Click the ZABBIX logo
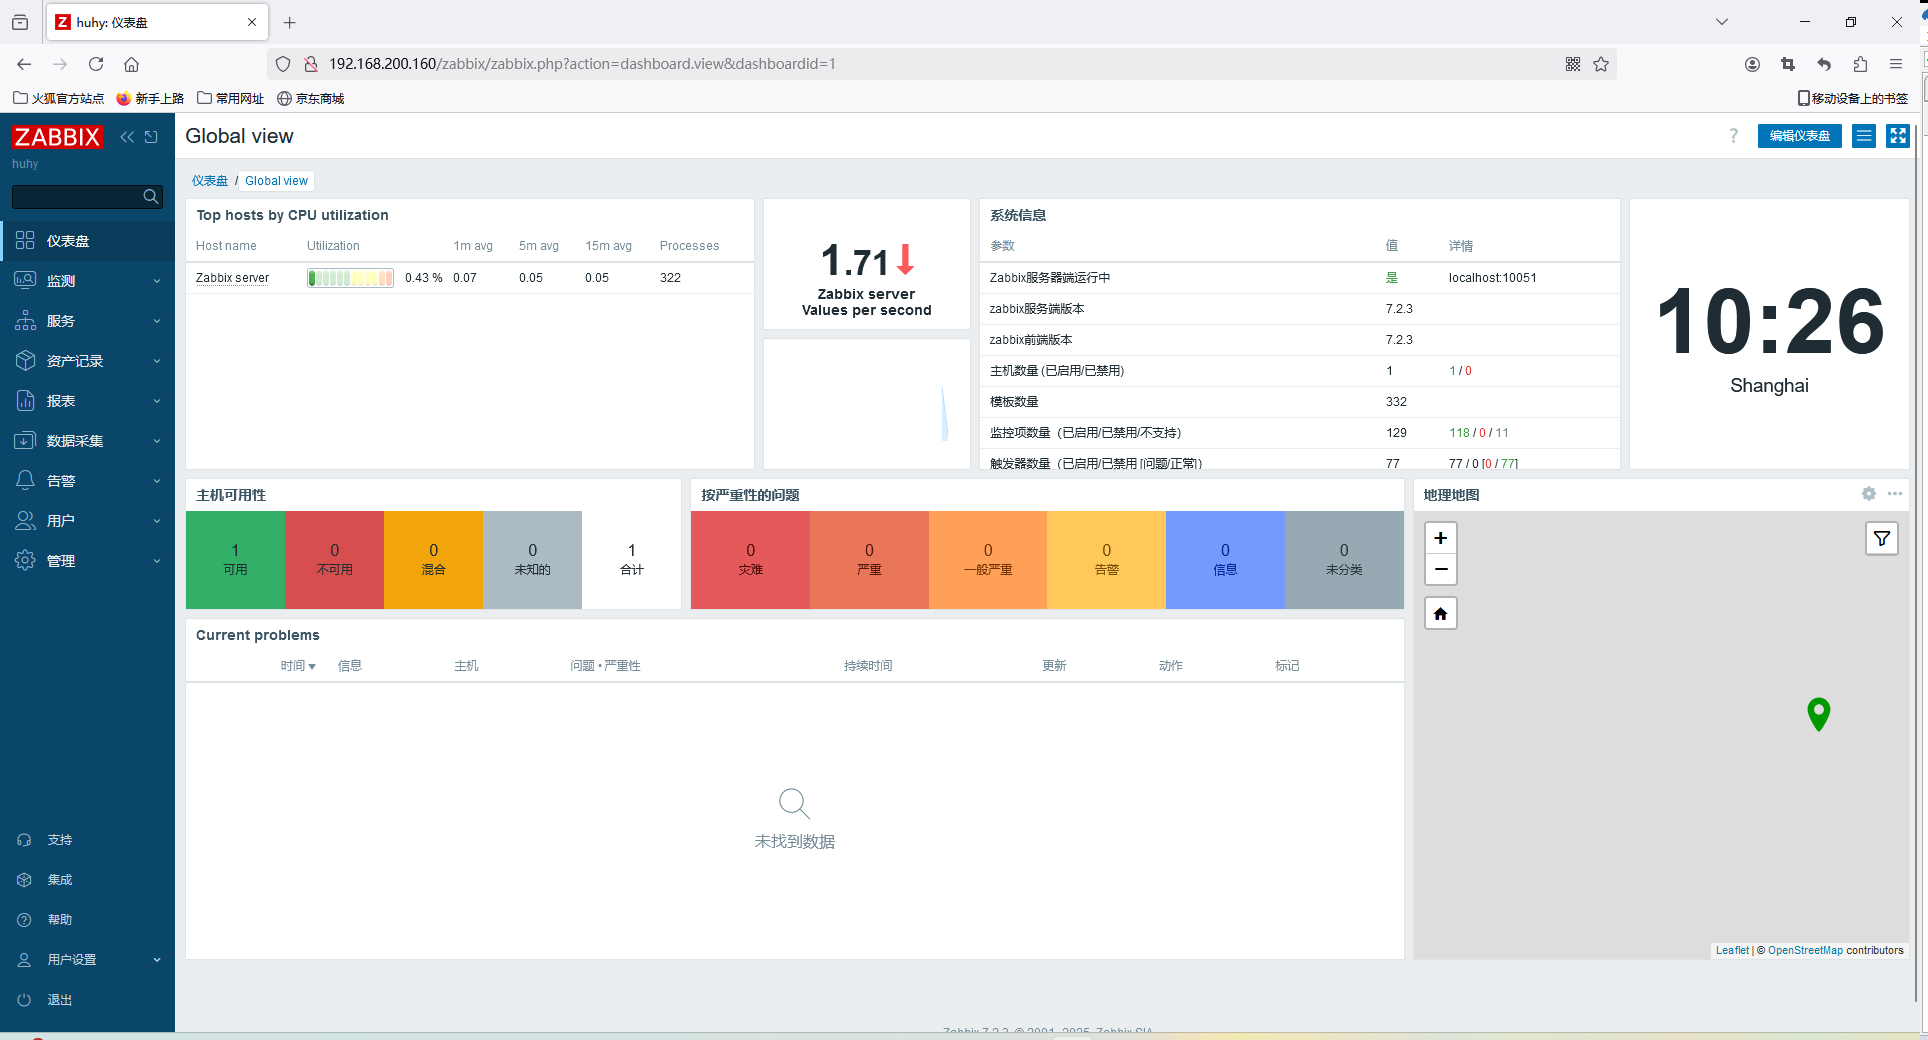 pos(57,137)
